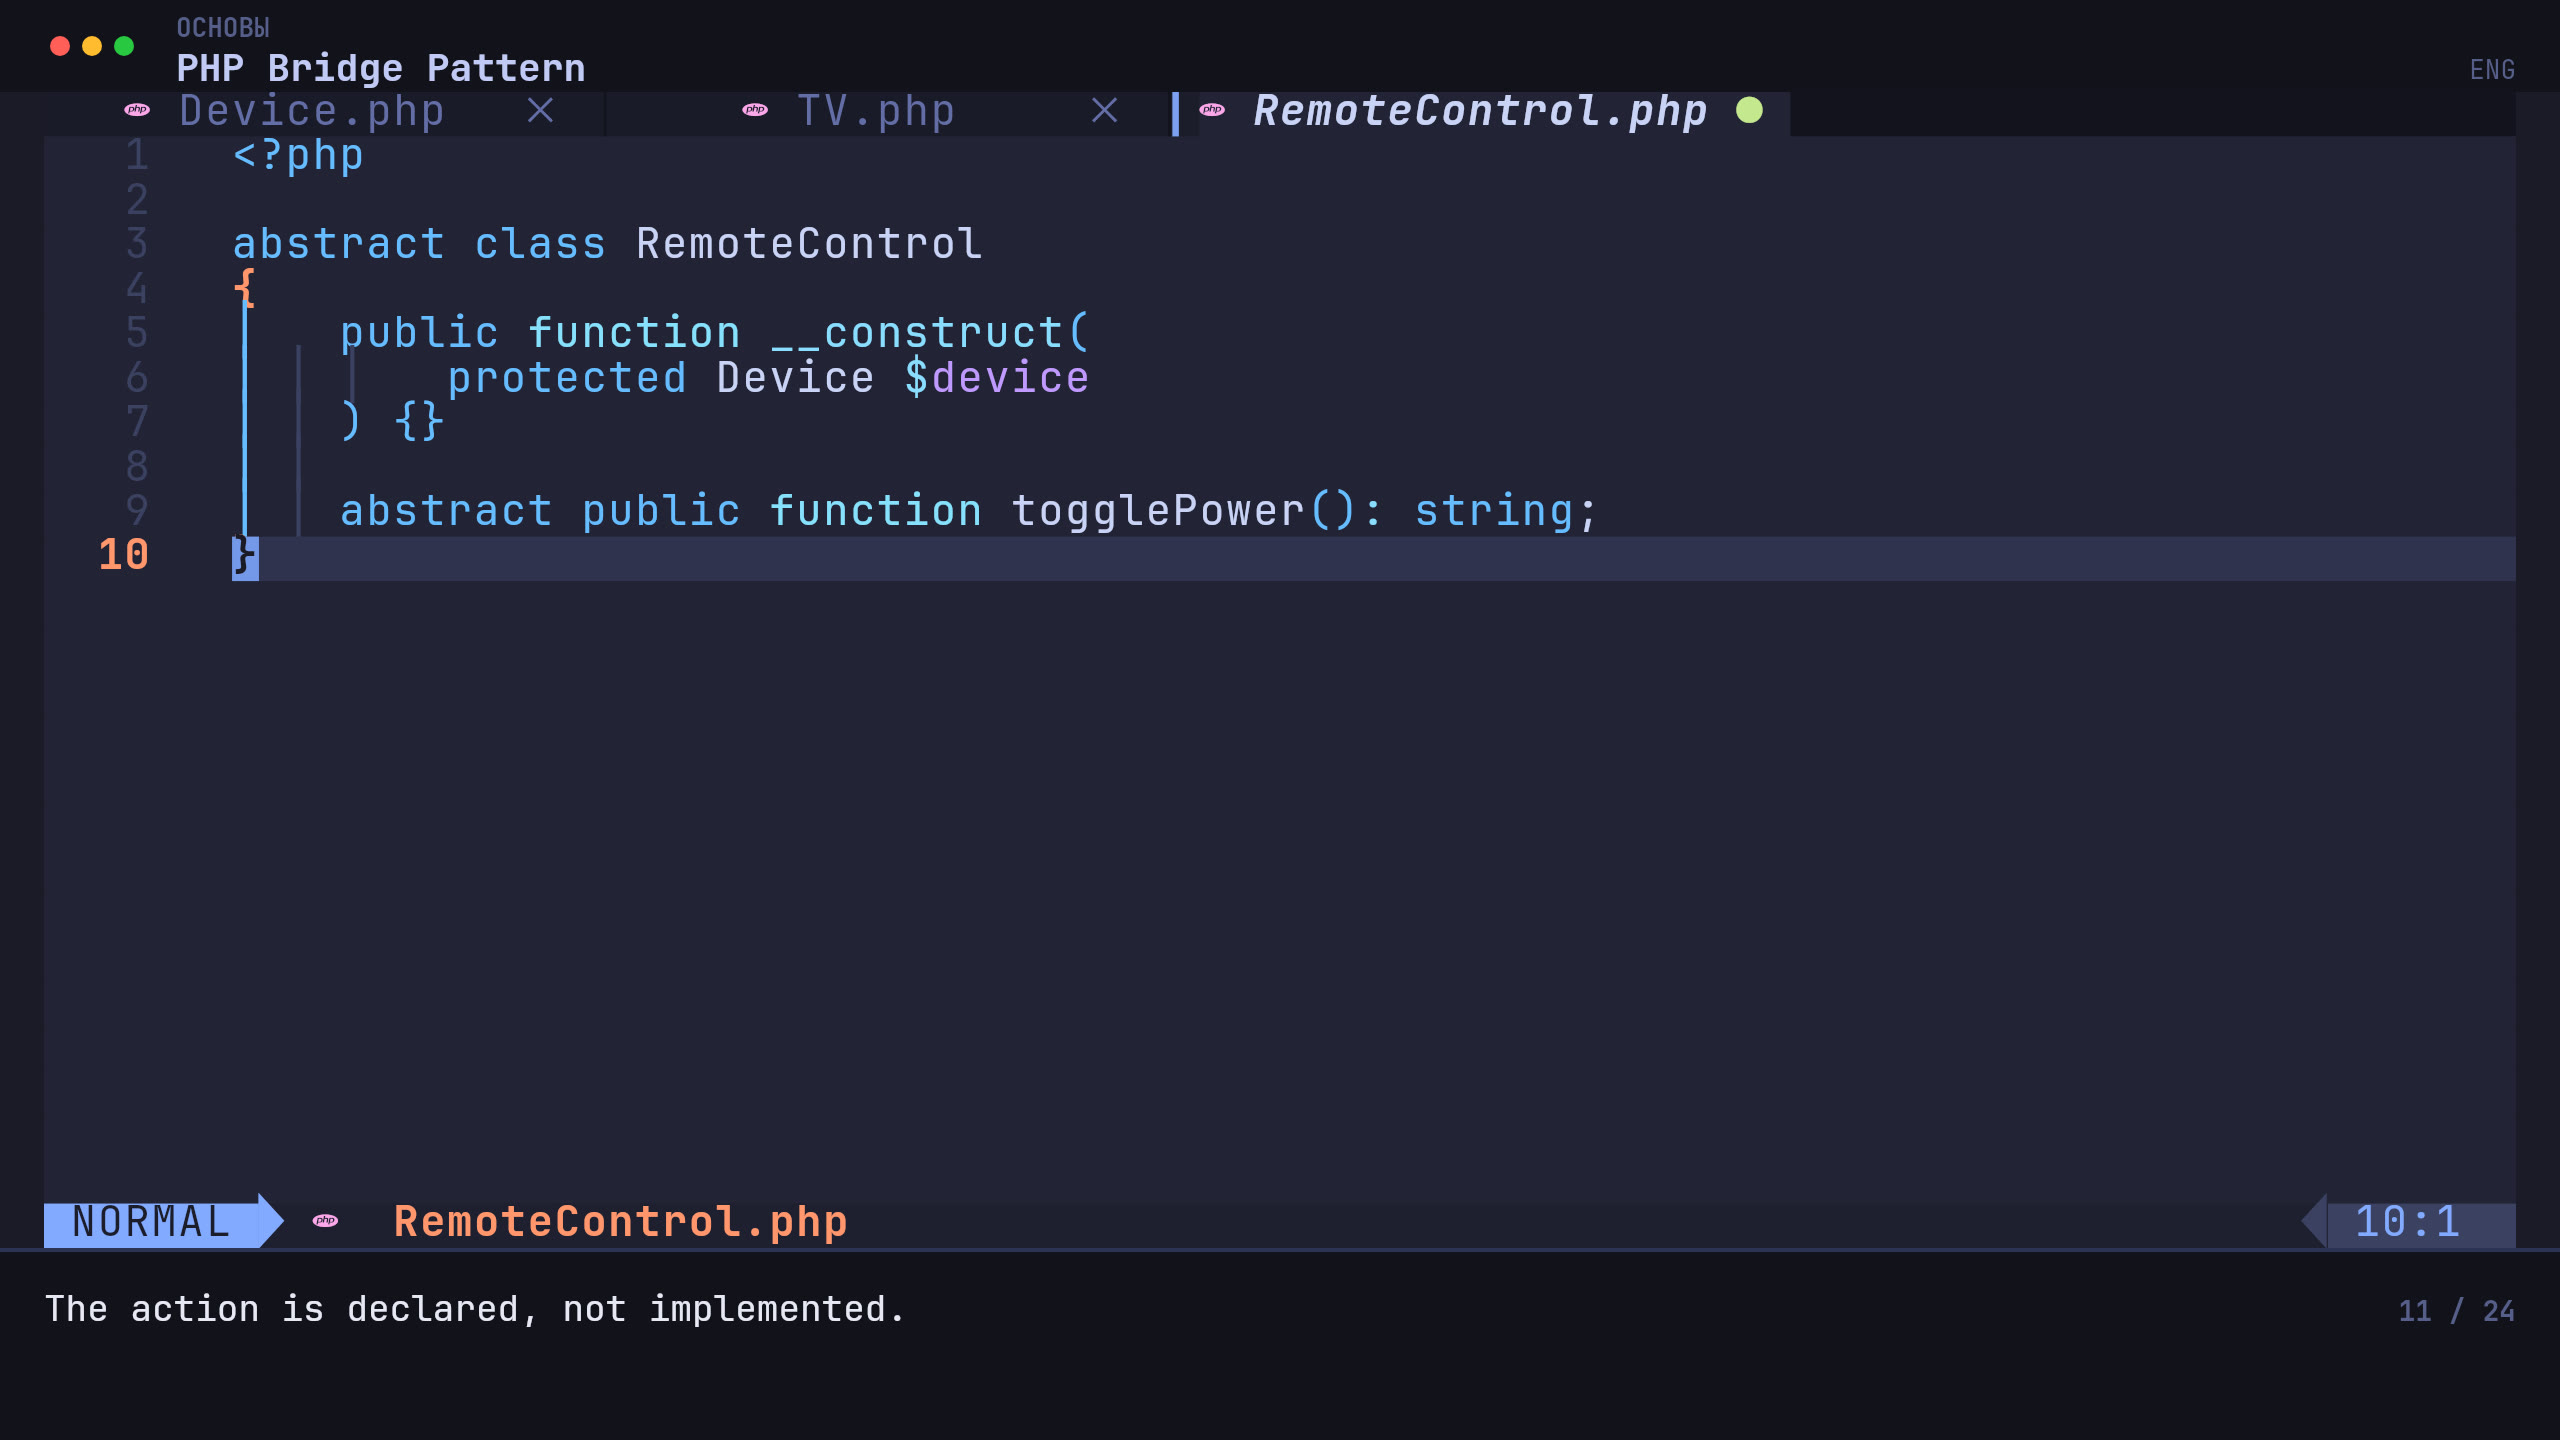Click the 11 / 24 slide counter
2560x1440 pixels.
pos(2456,1311)
